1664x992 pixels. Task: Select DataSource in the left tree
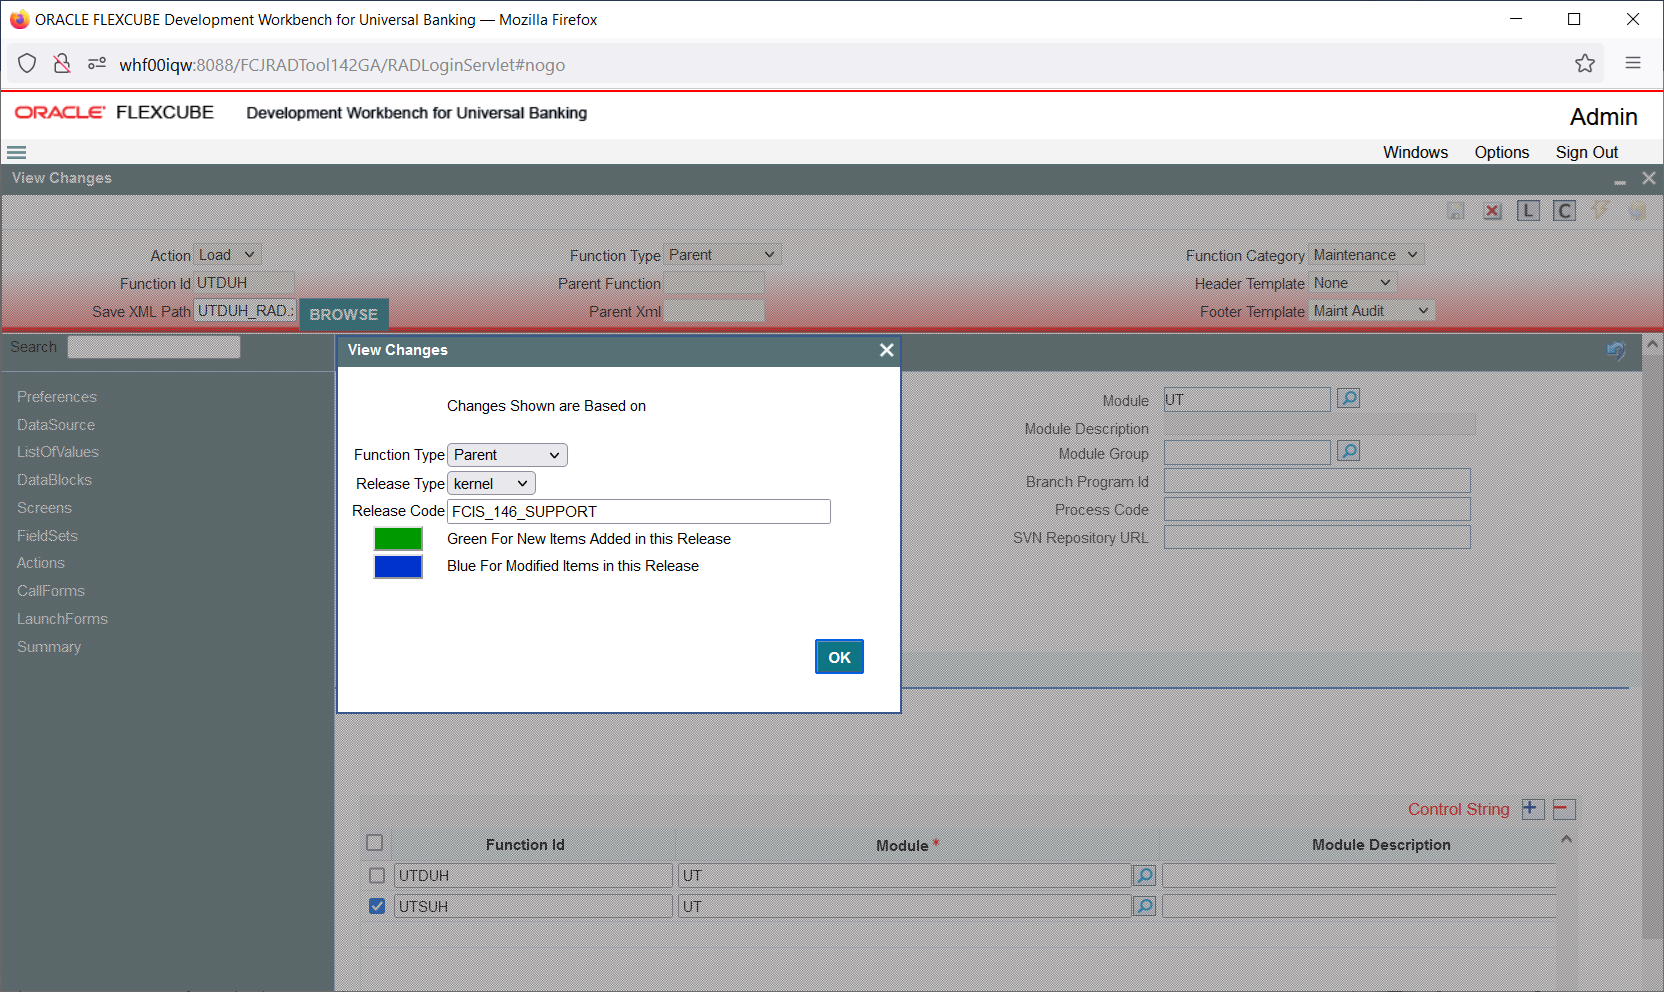click(x=56, y=425)
